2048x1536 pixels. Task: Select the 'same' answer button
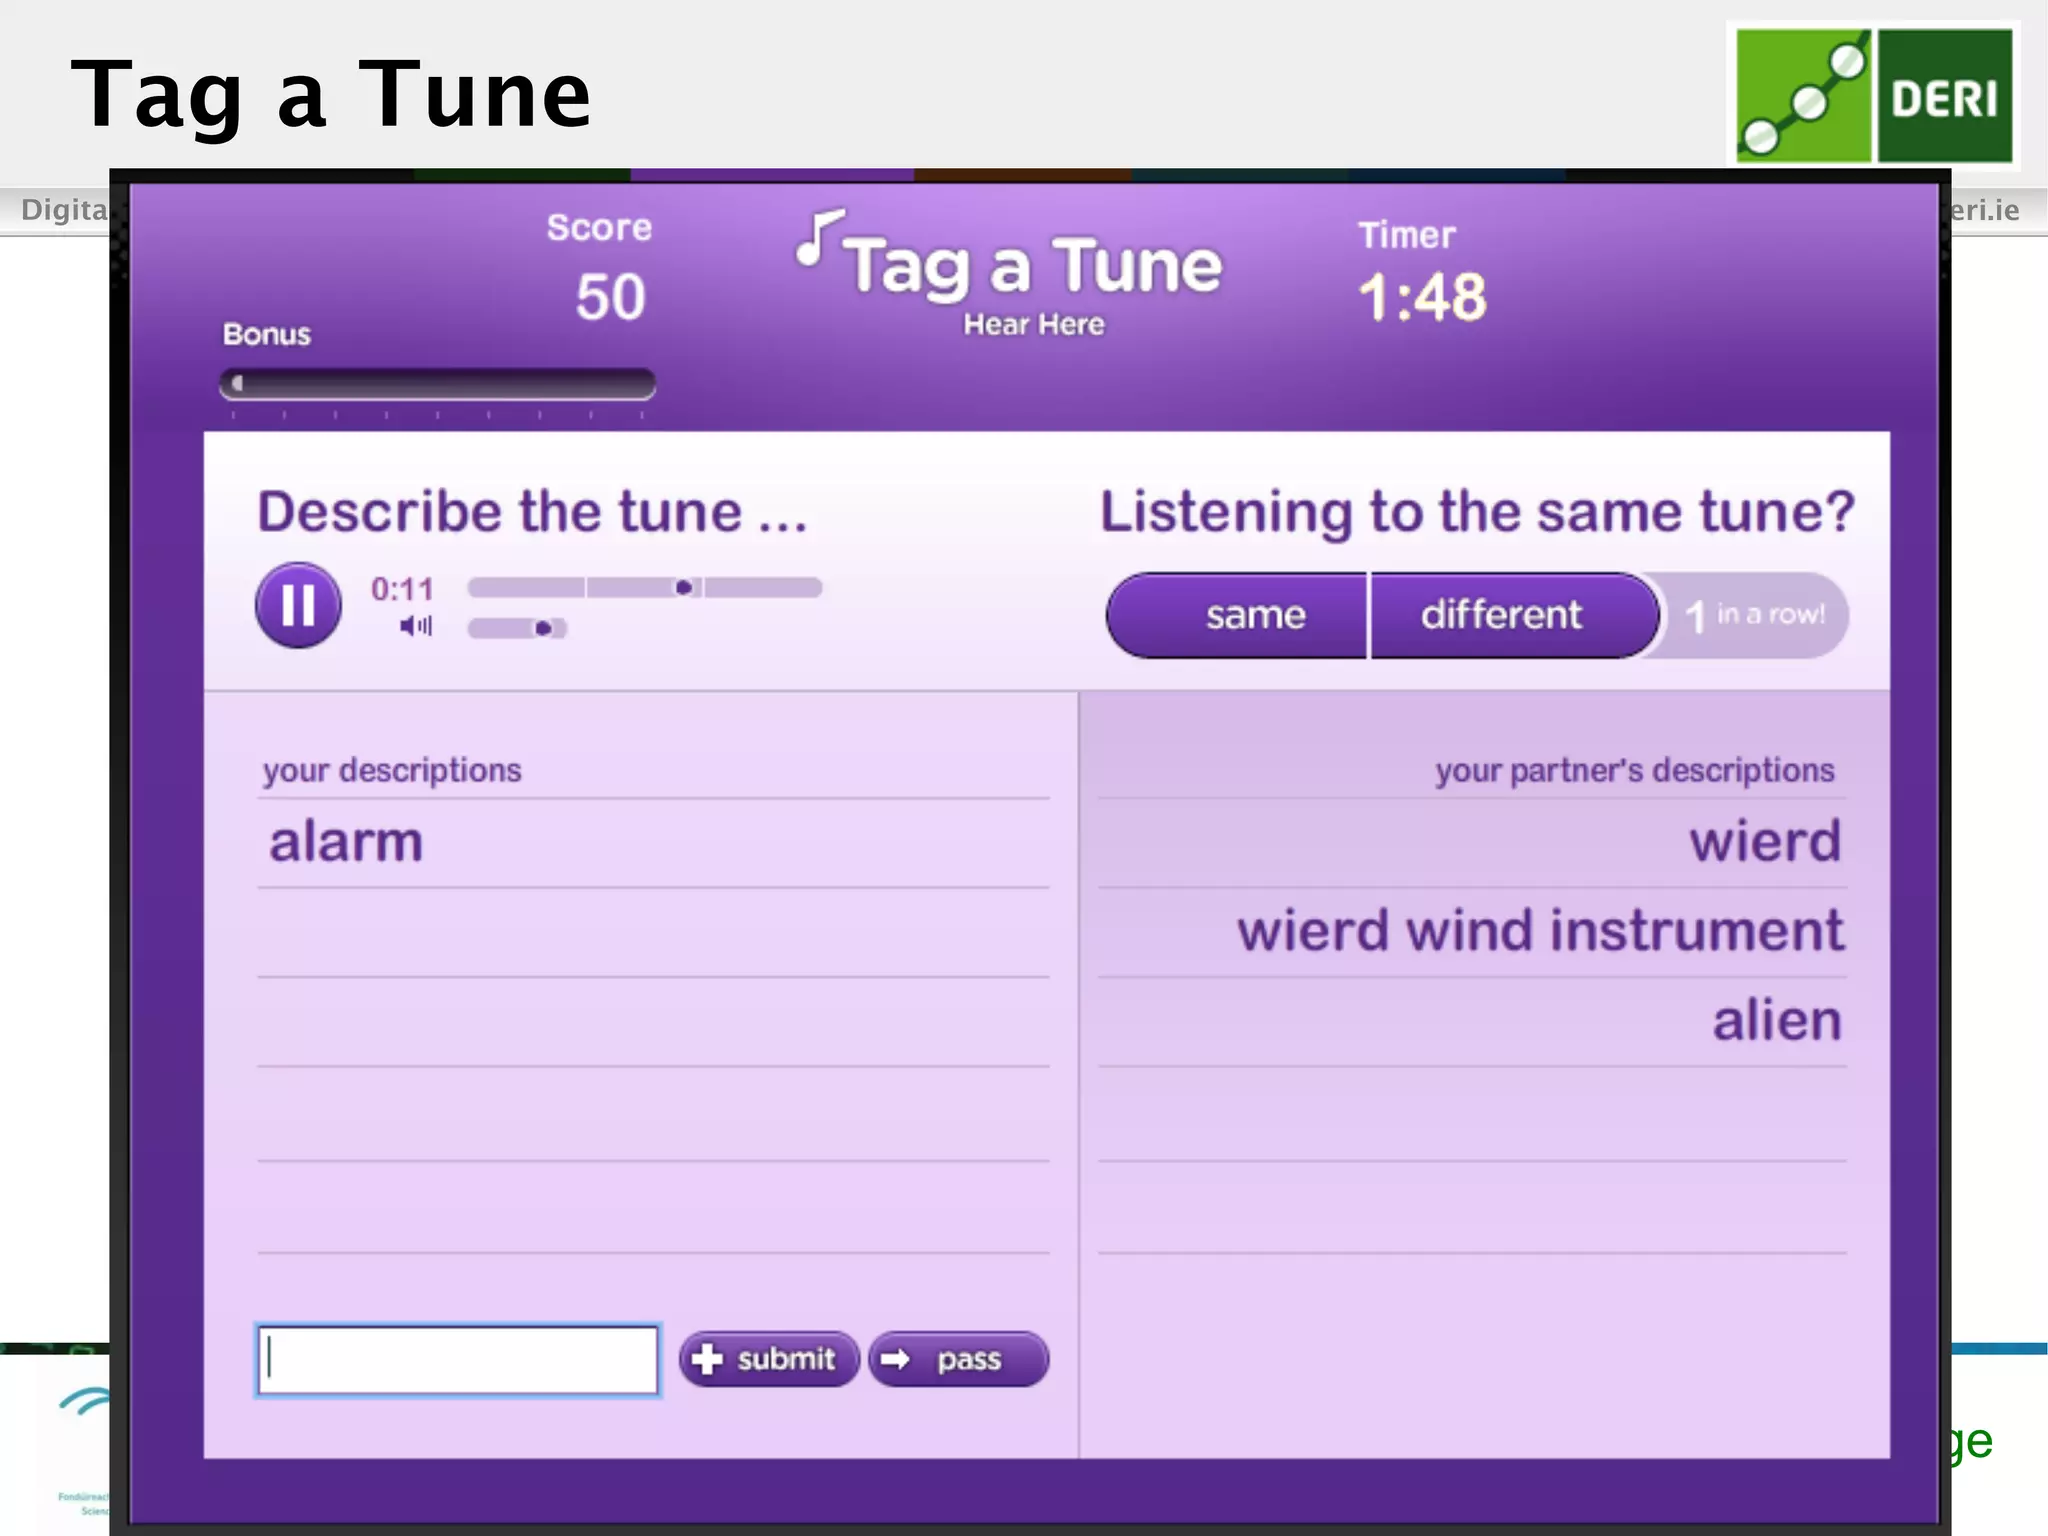tap(1254, 615)
